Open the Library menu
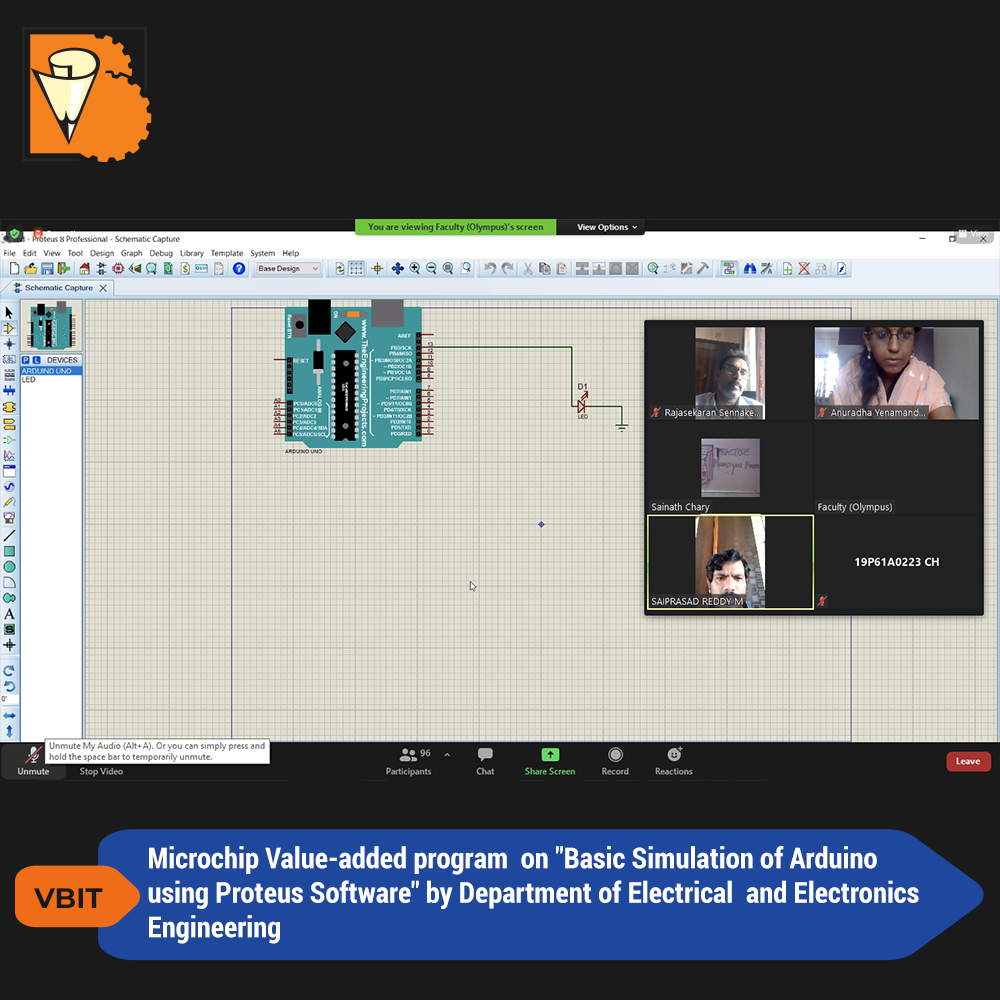 pos(191,253)
